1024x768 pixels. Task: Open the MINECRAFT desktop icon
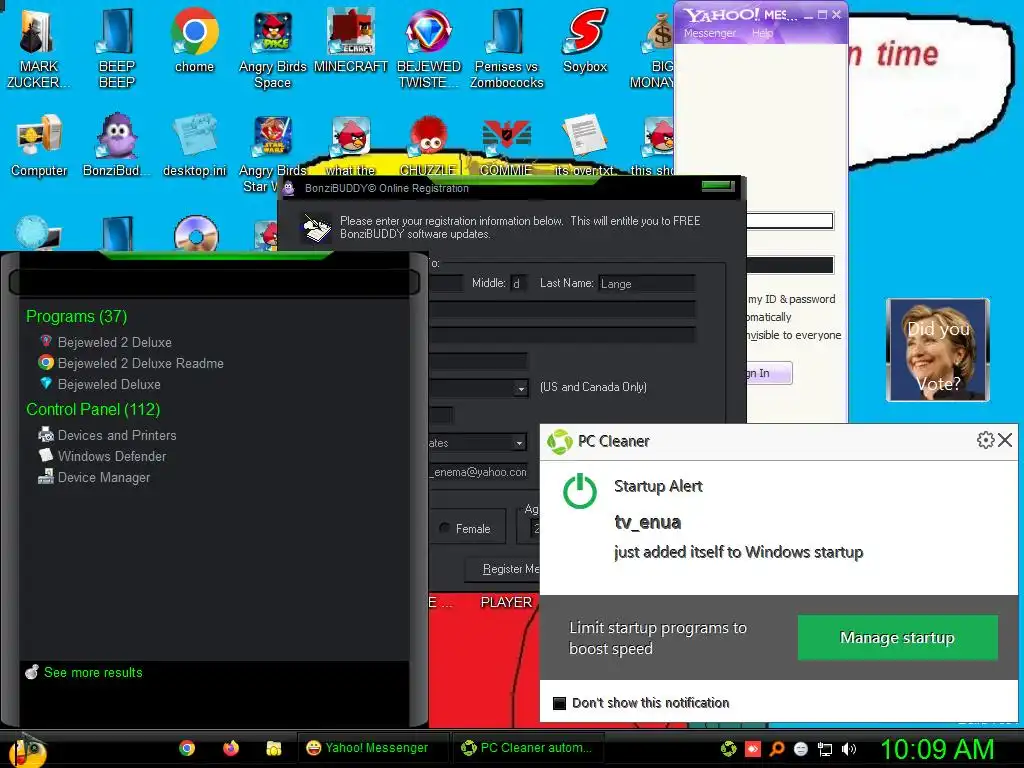click(351, 40)
